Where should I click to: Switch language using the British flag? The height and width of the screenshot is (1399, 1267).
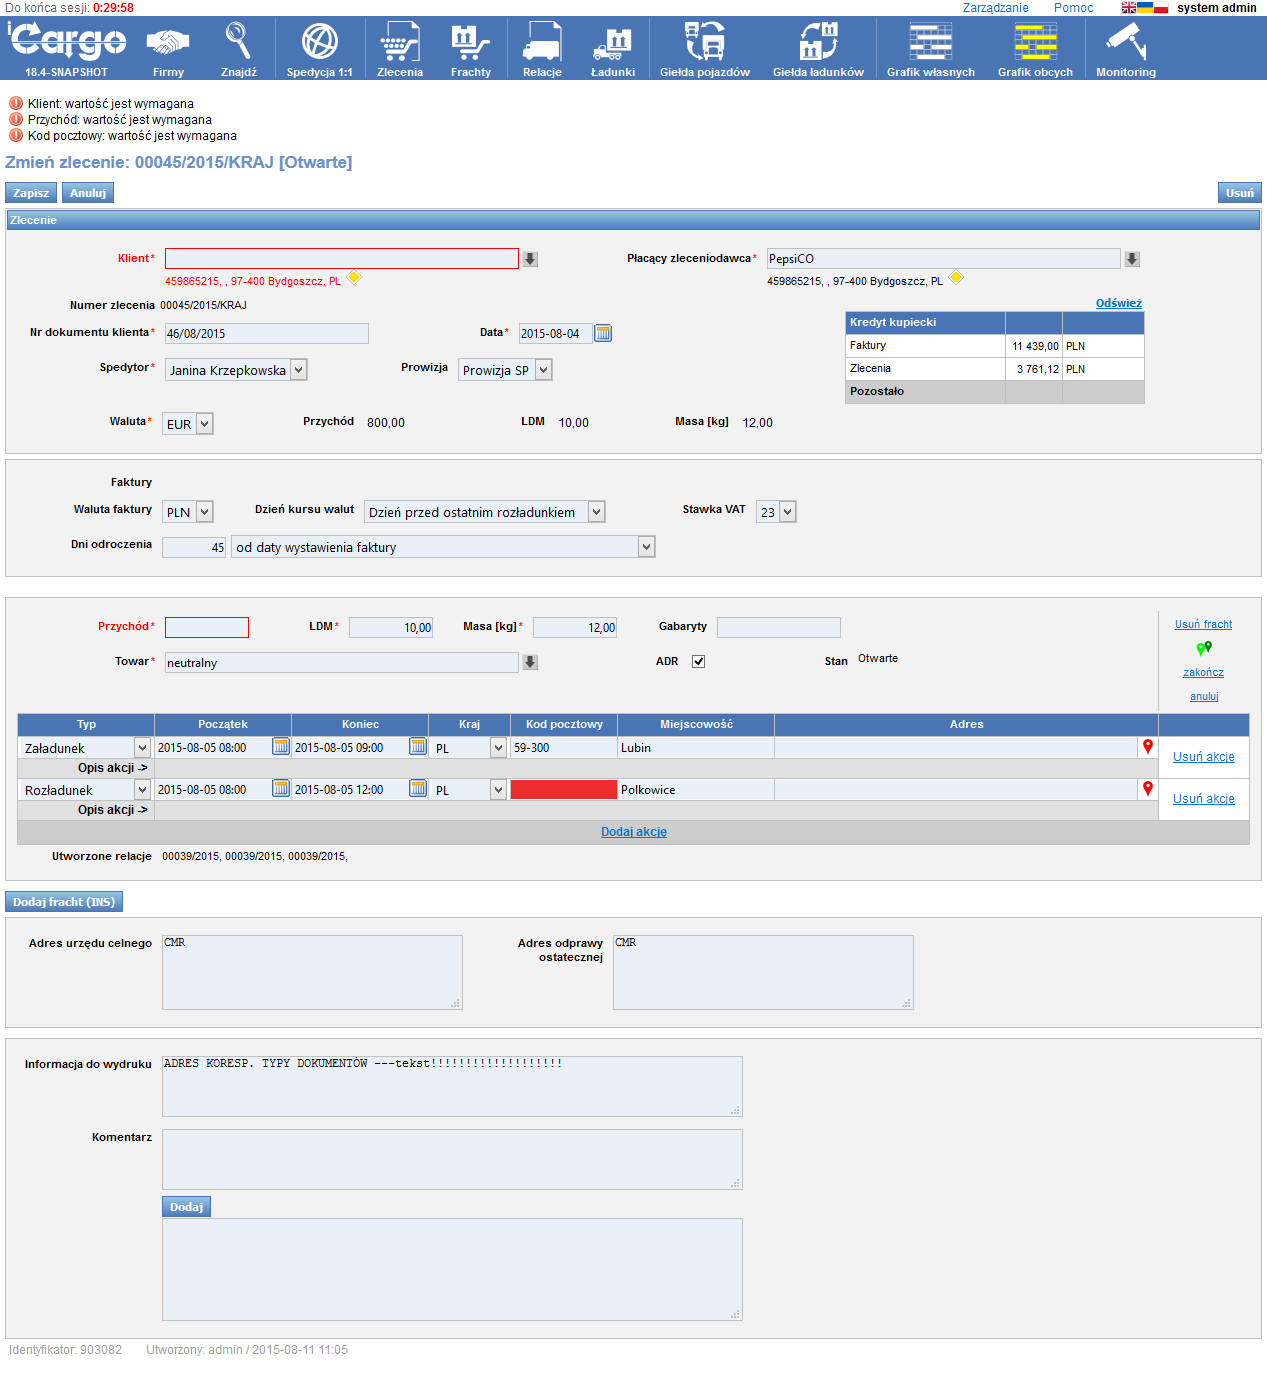point(1128,8)
